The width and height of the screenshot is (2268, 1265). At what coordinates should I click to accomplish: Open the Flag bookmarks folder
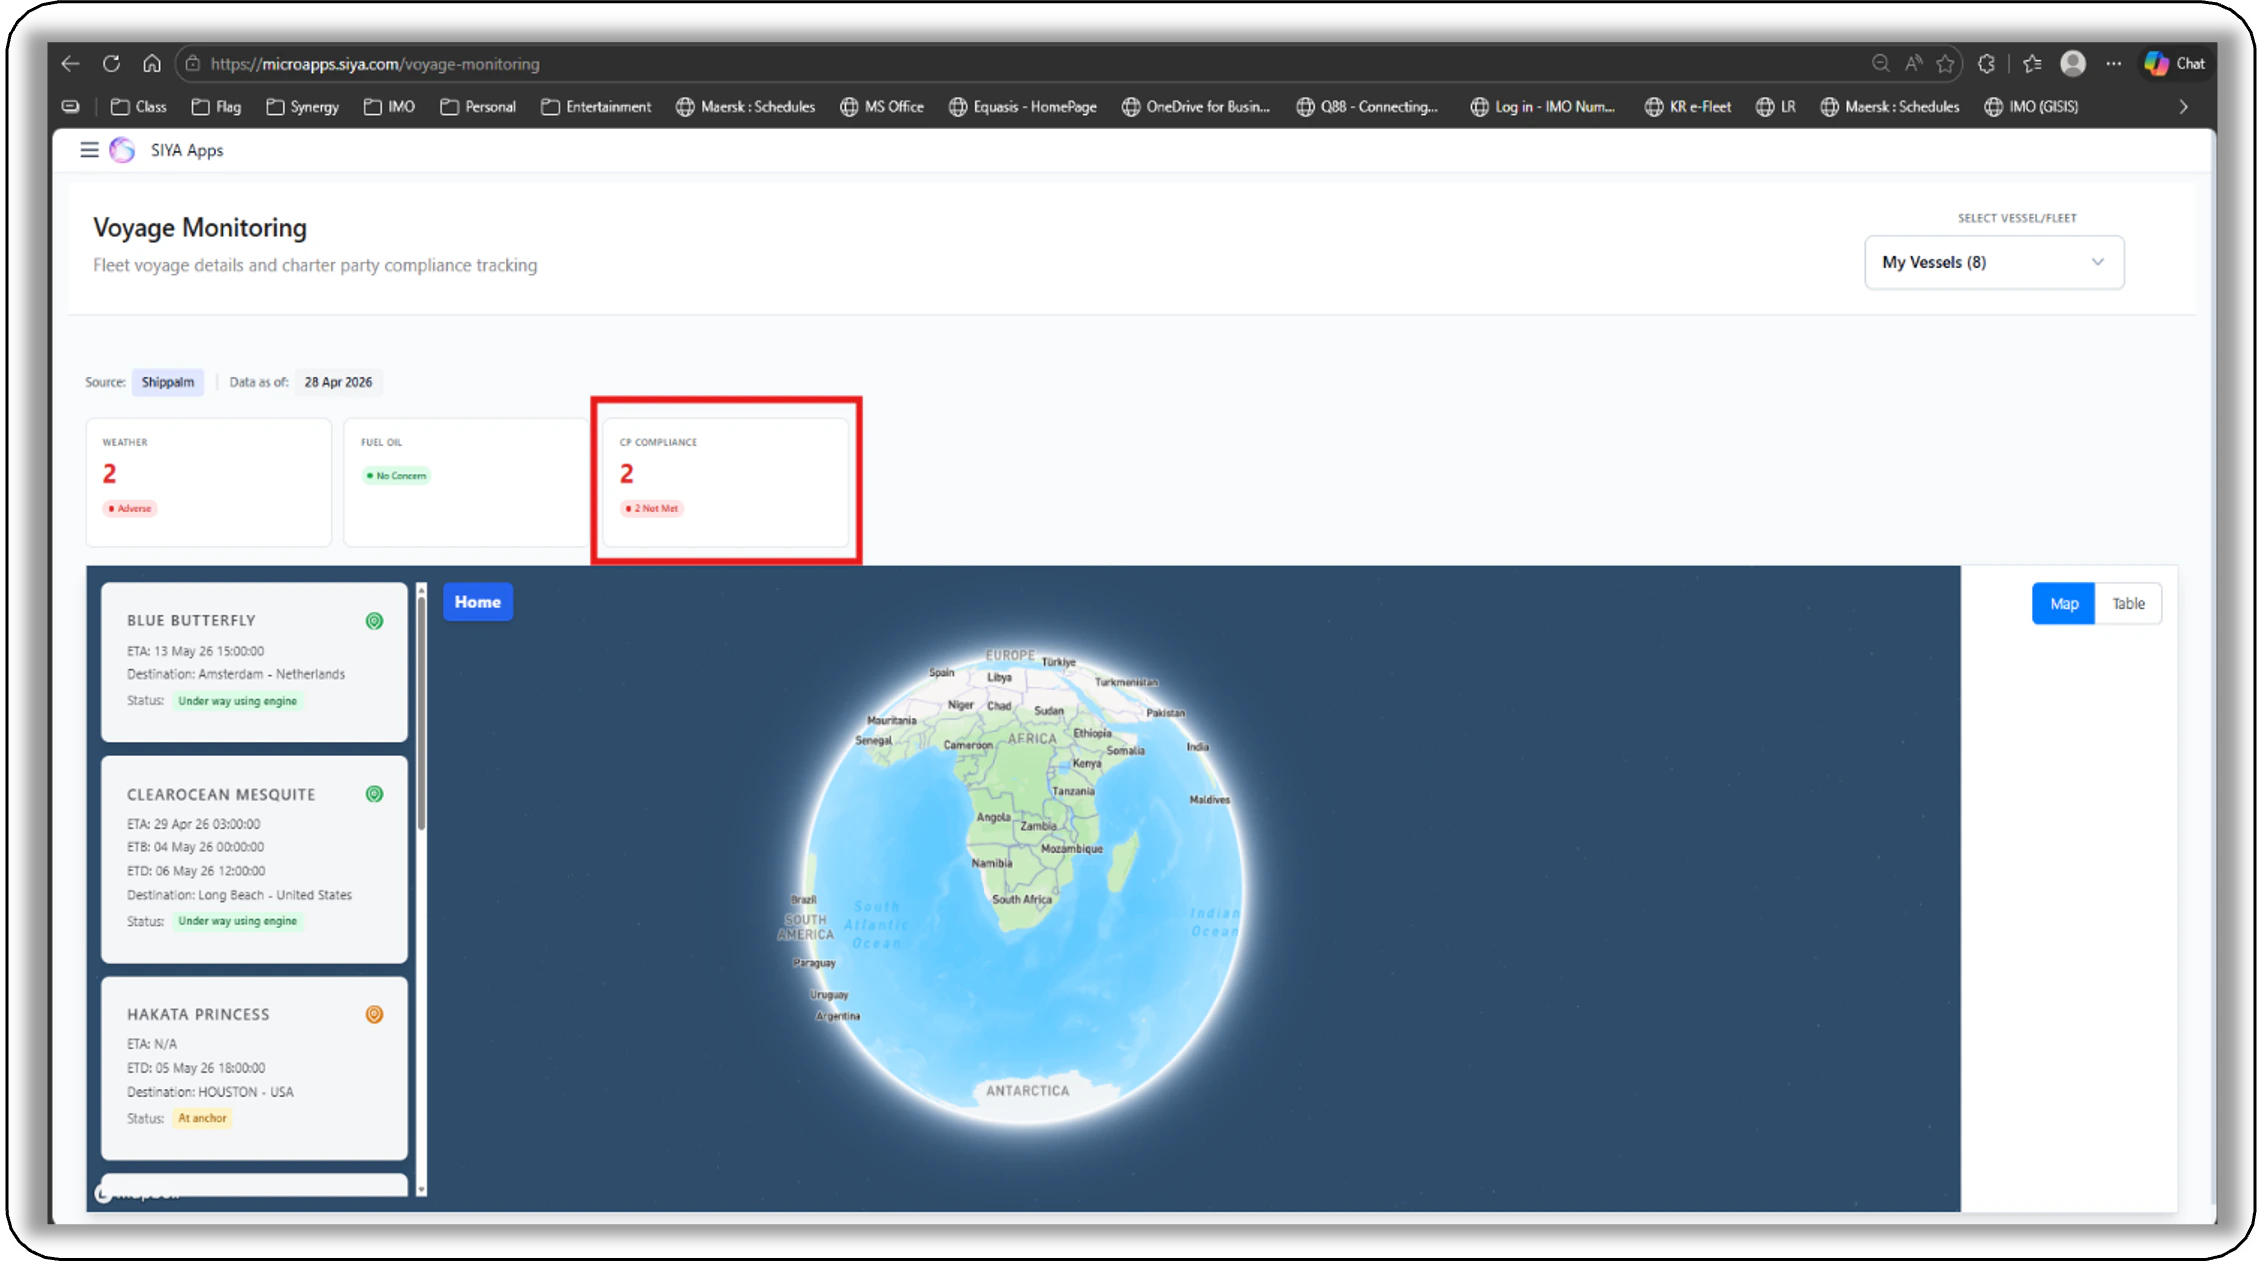[x=216, y=107]
